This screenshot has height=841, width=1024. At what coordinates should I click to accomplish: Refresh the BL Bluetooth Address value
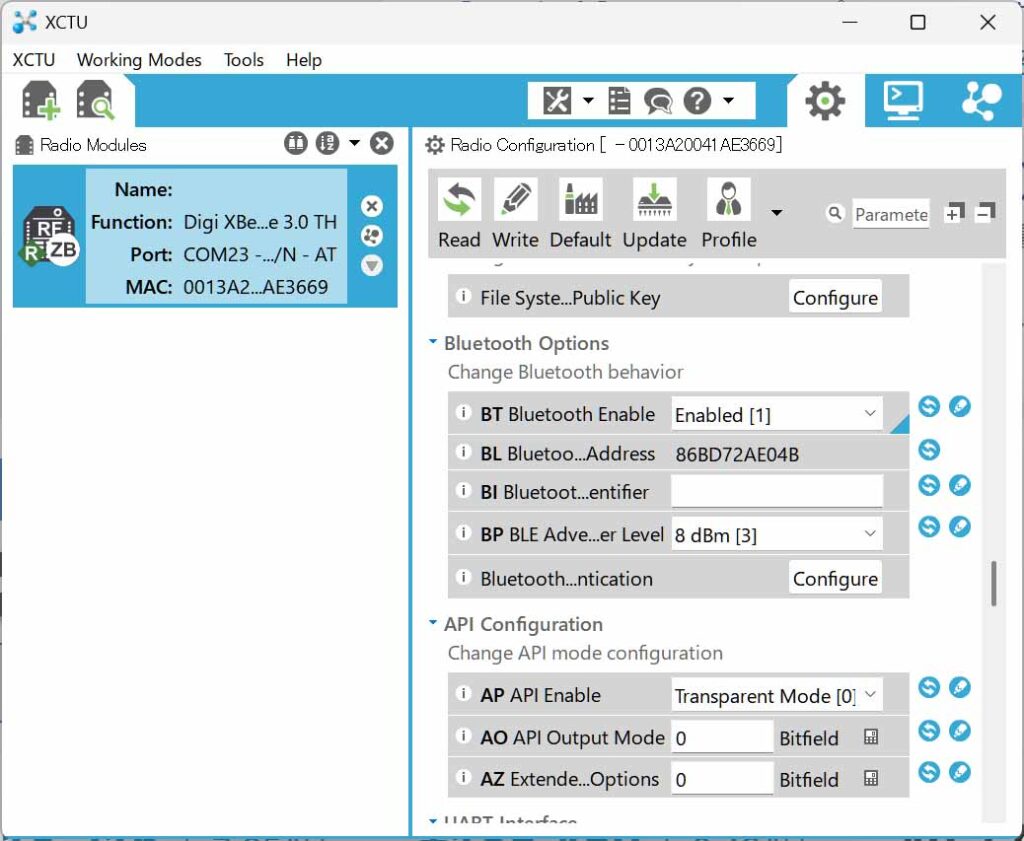coord(929,449)
